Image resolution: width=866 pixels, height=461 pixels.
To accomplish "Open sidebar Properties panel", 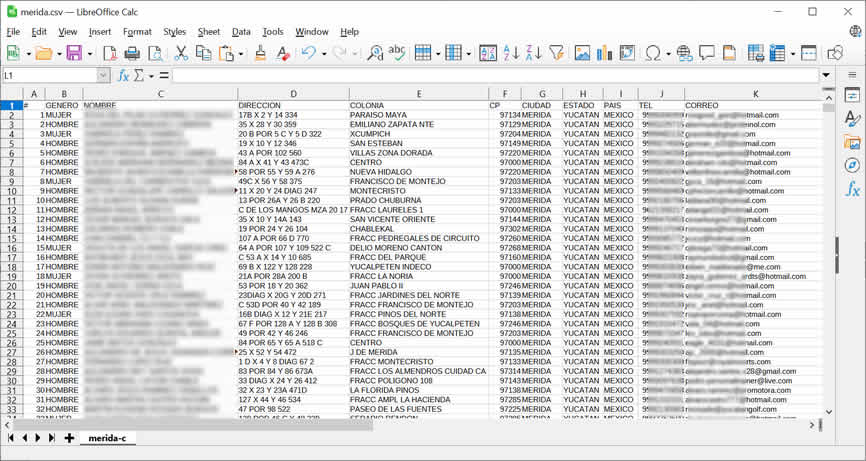I will [x=852, y=95].
